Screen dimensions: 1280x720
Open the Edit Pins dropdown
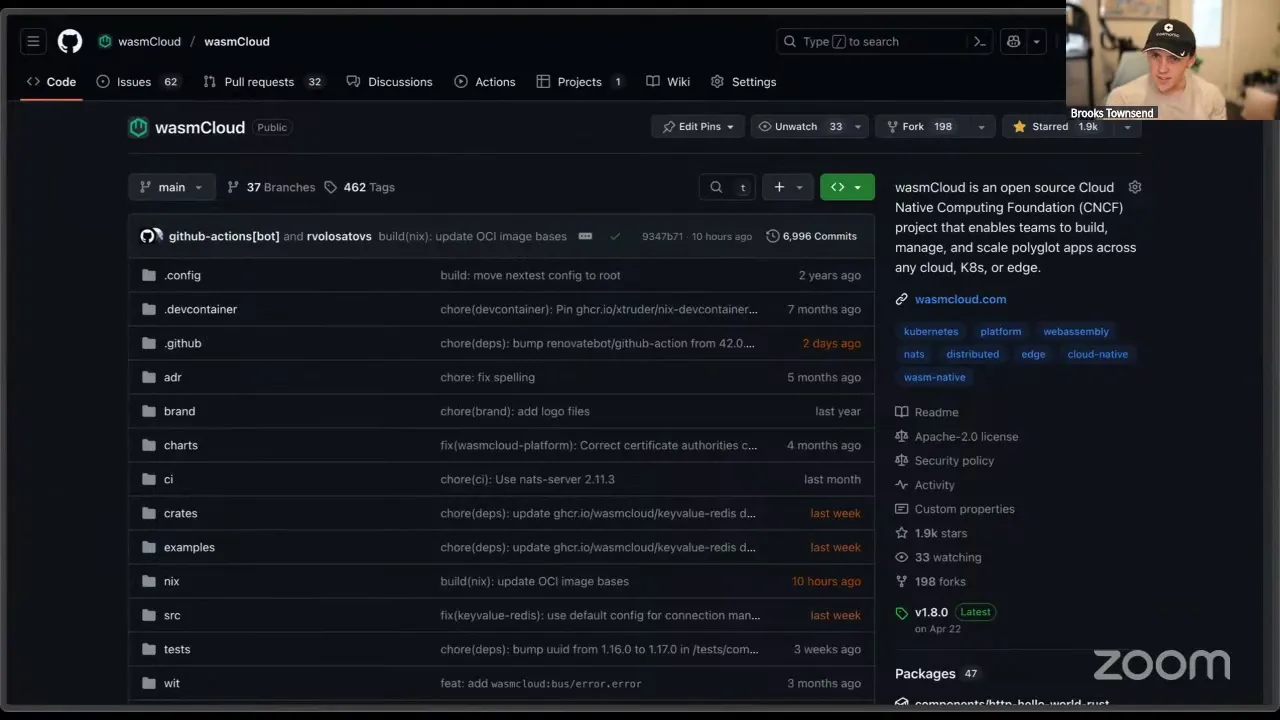[698, 127]
